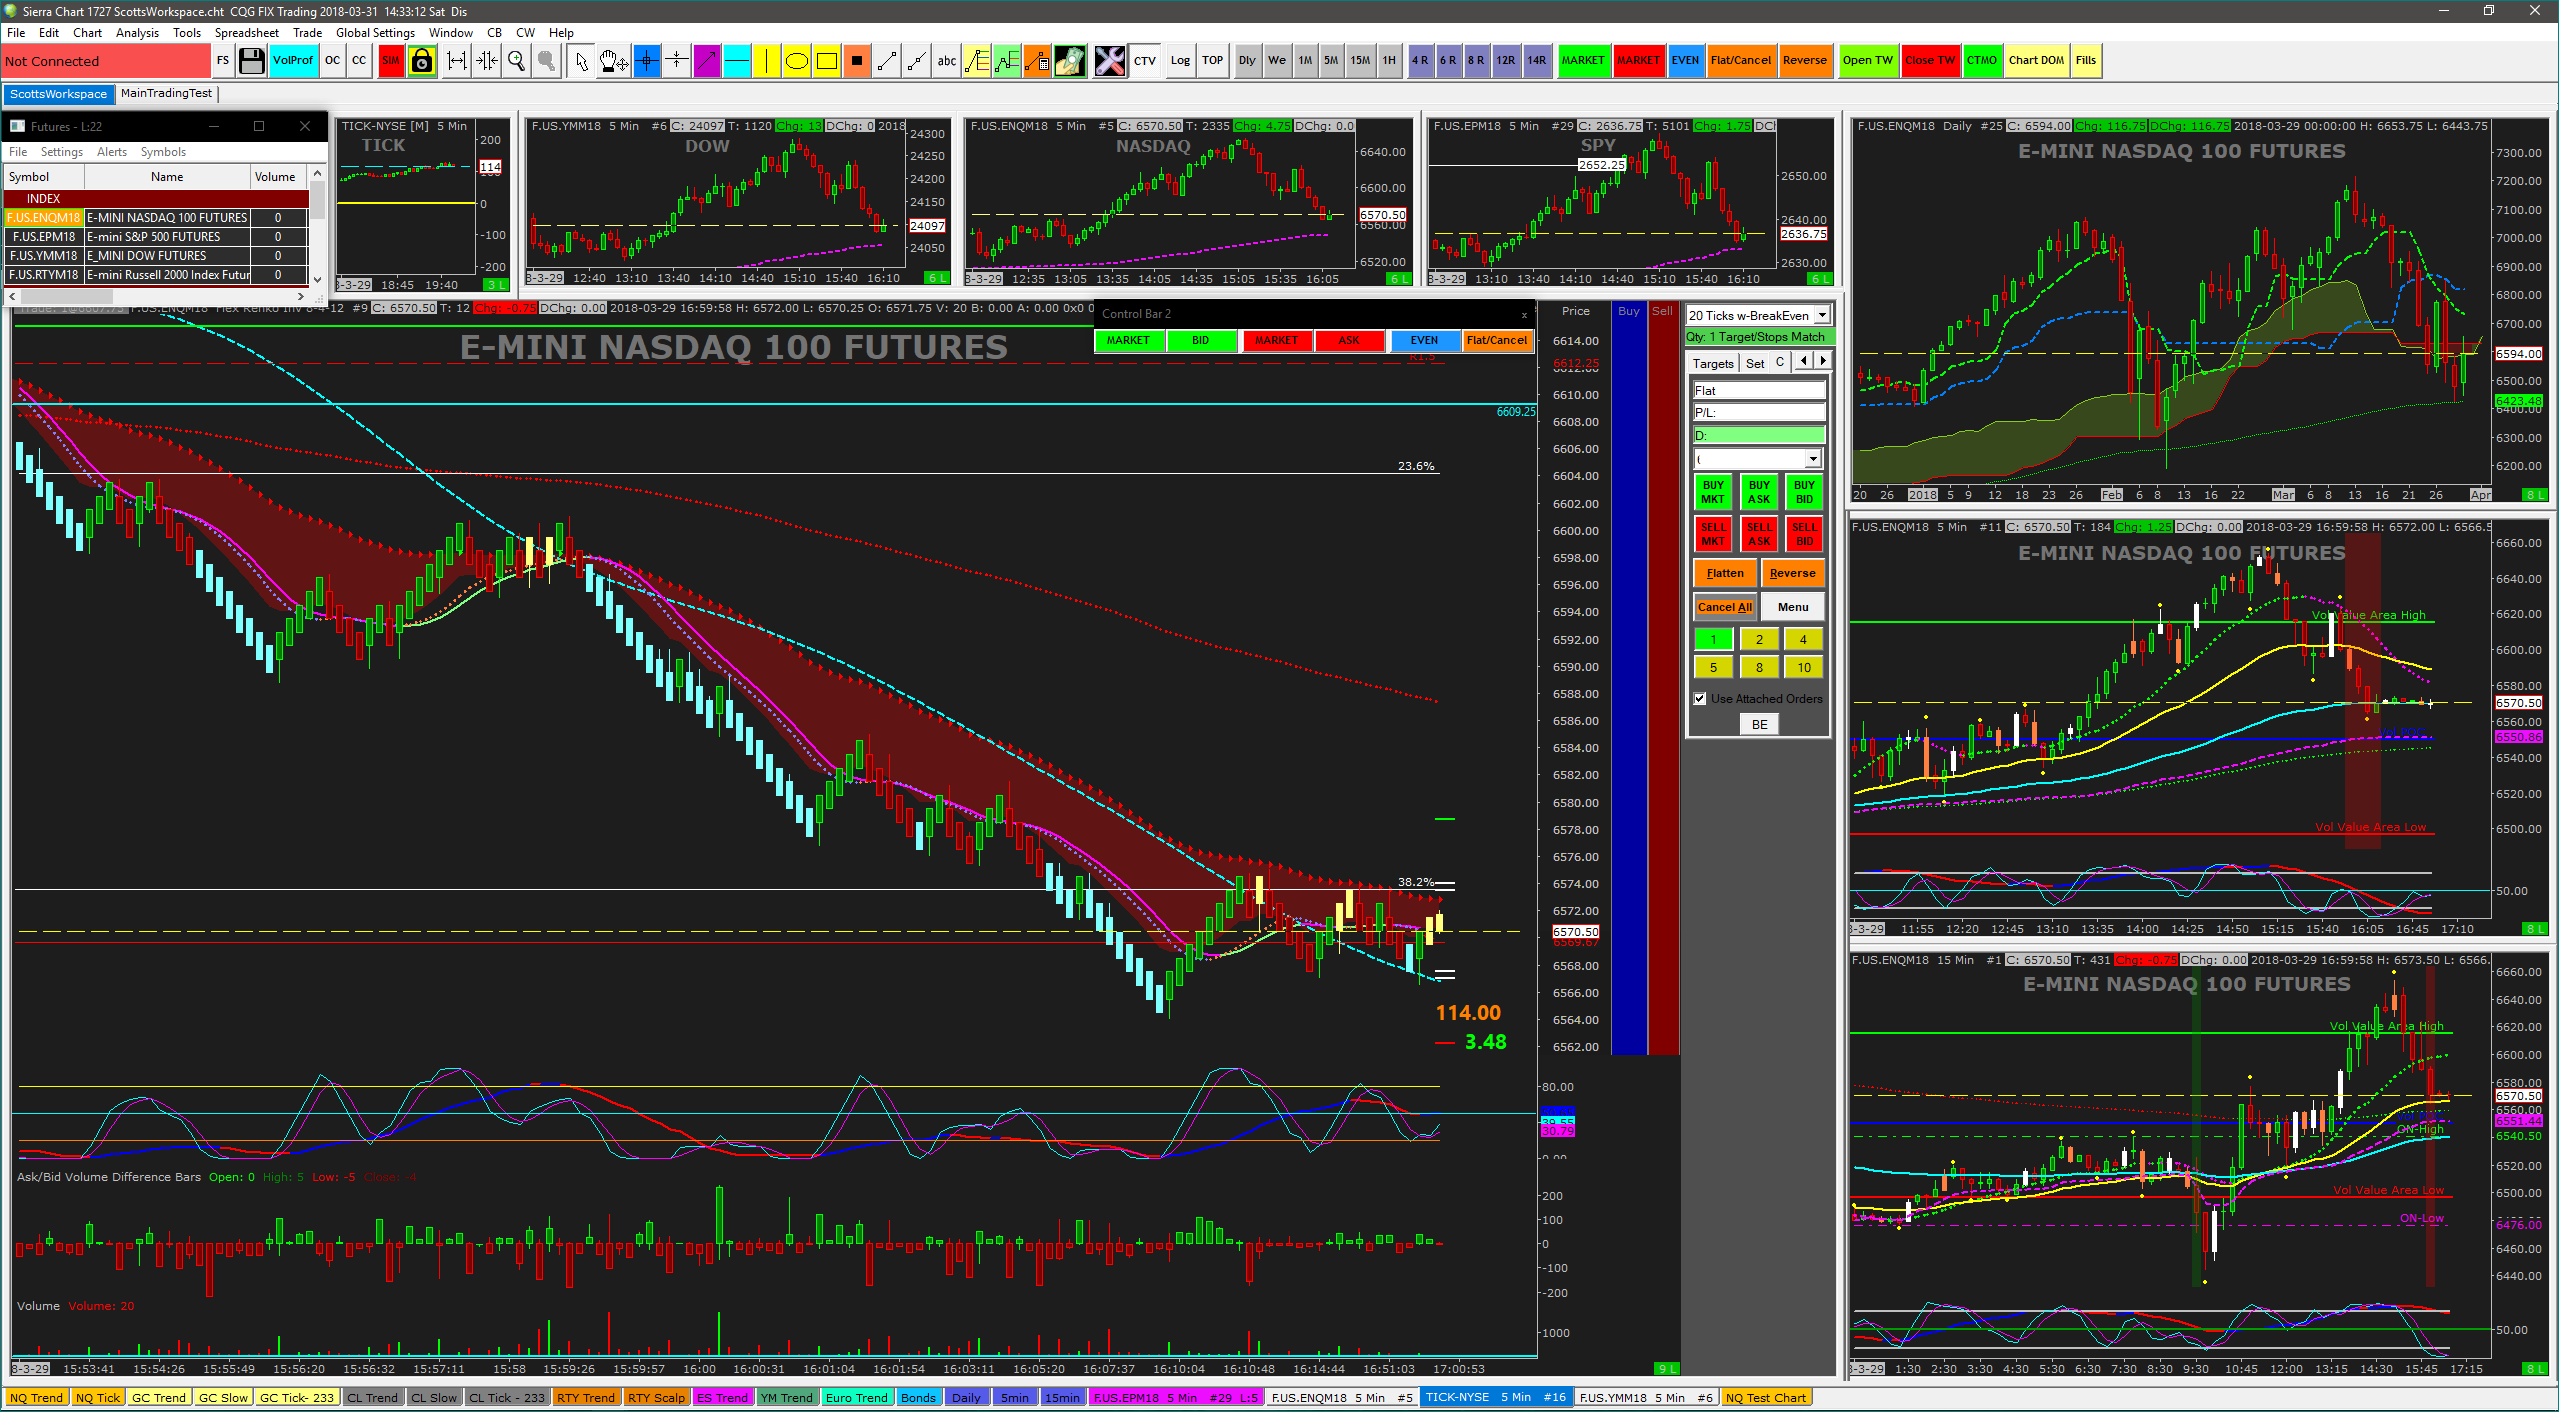Click the Cancel All button
Viewport: 2559px width, 1412px height.
[x=1724, y=607]
